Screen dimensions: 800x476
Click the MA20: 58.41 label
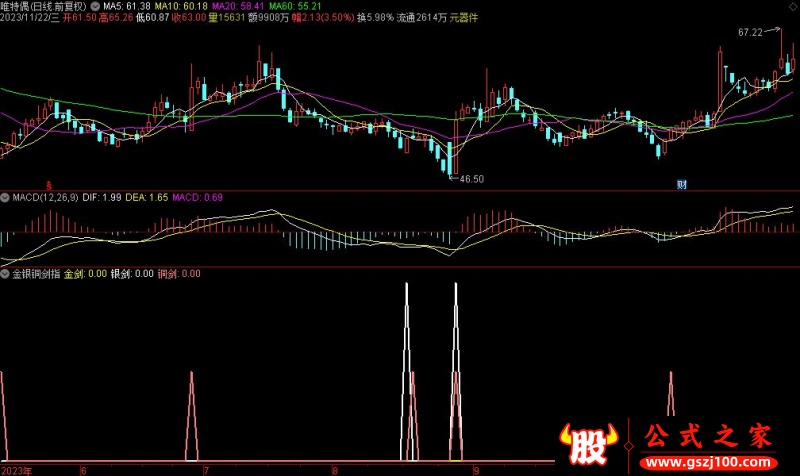(x=238, y=7)
